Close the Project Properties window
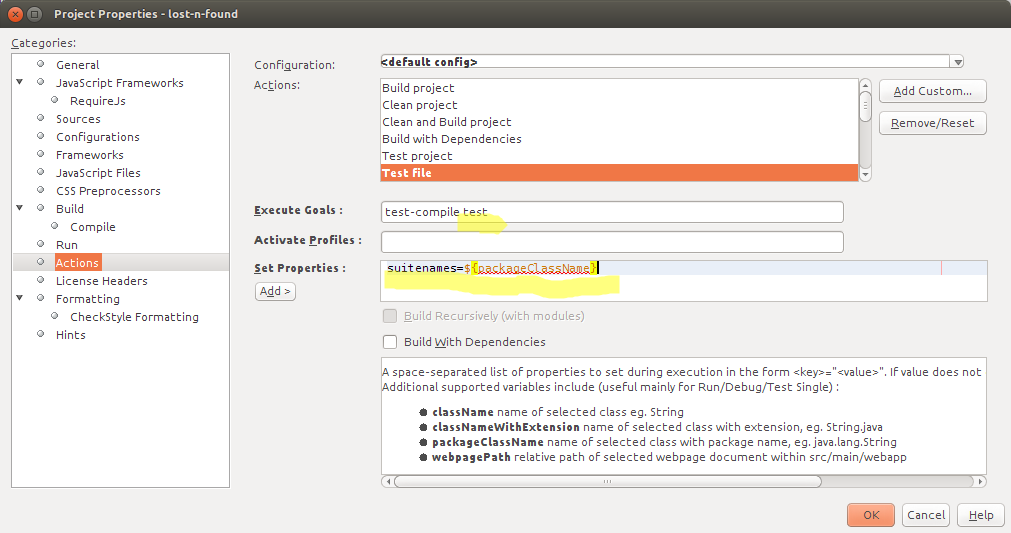Image resolution: width=1011 pixels, height=533 pixels. coord(14,14)
